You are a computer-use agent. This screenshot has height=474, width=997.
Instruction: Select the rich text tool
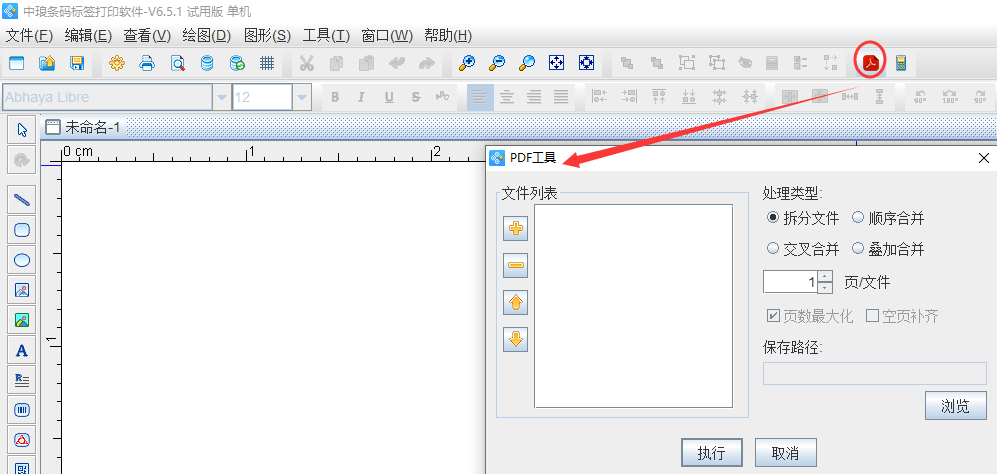[x=22, y=380]
